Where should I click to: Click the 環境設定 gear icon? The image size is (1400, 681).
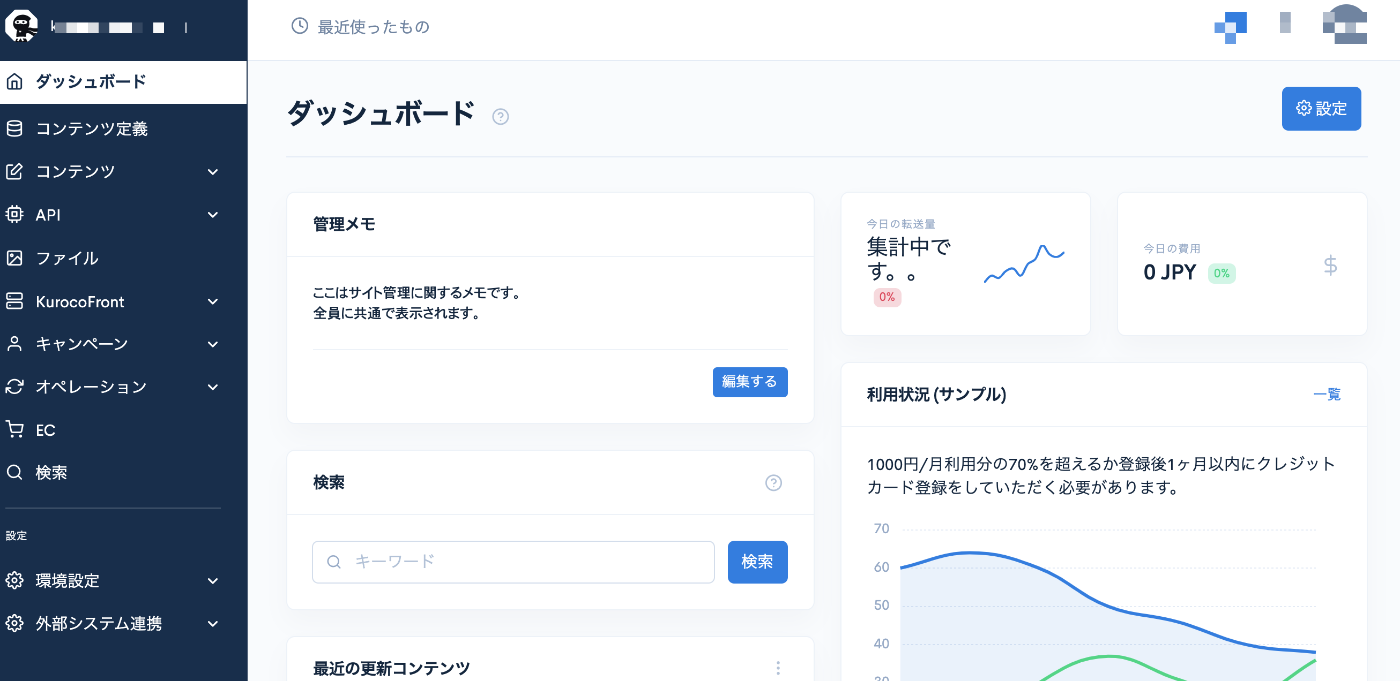14,581
